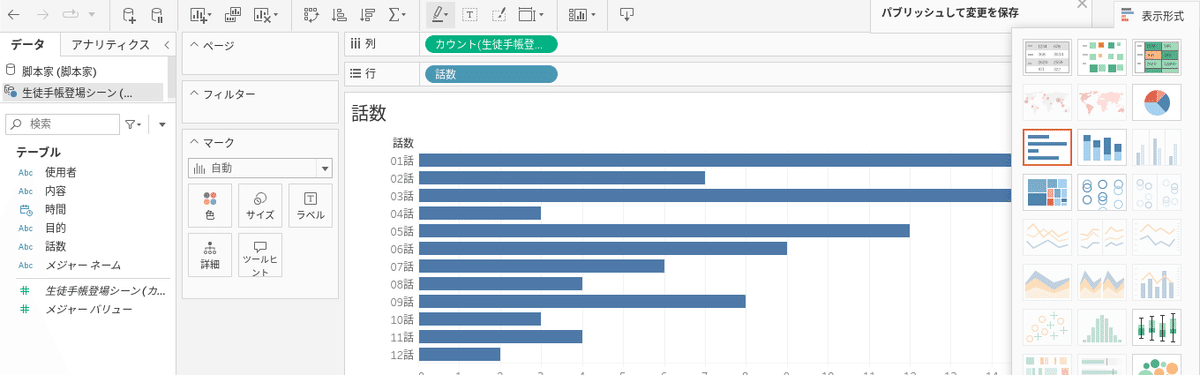Viewport: 1200px width, 375px height.
Task: Click the ツールヒント button
Action: click(260, 254)
